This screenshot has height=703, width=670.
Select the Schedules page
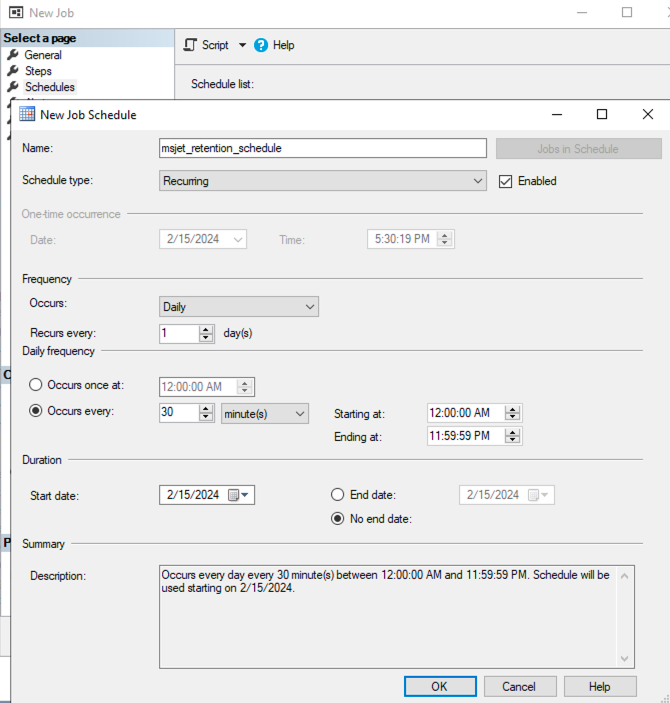click(49, 87)
